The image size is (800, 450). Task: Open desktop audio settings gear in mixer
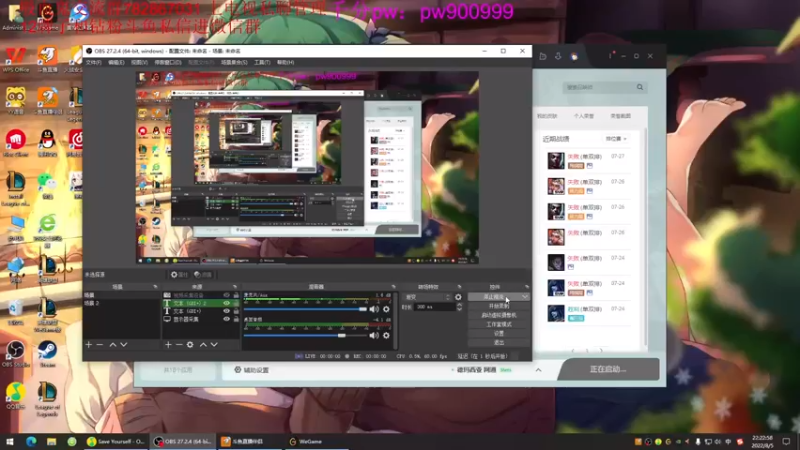[x=386, y=309]
